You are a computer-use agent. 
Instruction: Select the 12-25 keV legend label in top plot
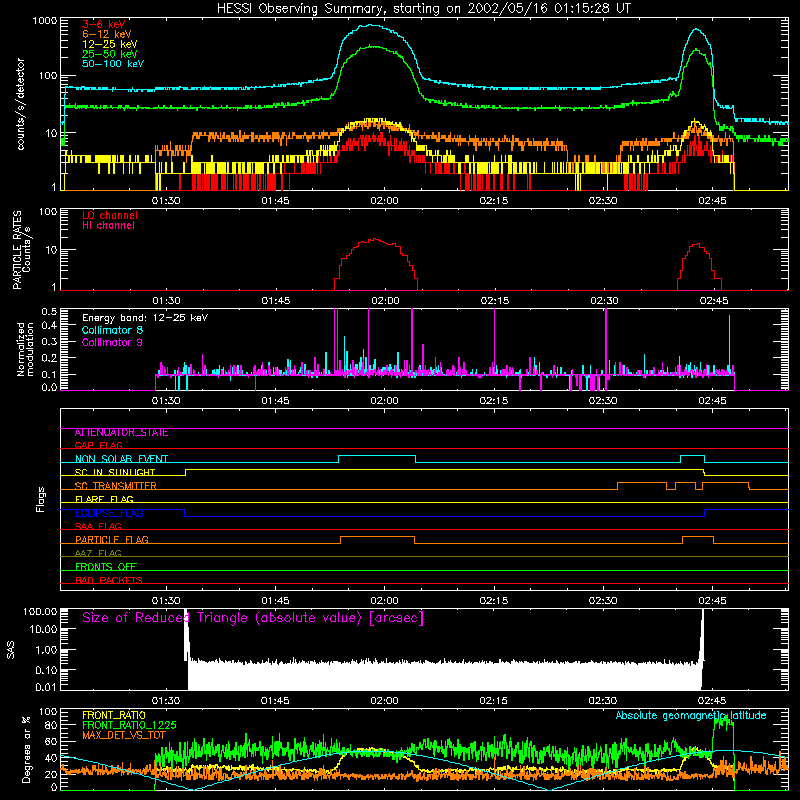pos(110,44)
